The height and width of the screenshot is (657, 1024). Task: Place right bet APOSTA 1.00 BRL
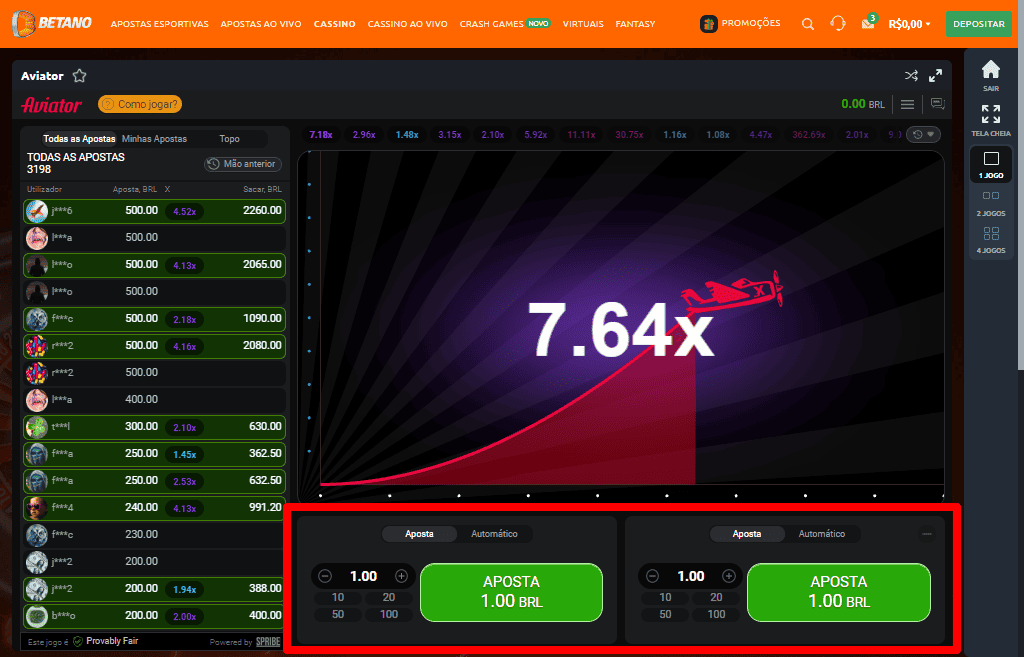[839, 592]
